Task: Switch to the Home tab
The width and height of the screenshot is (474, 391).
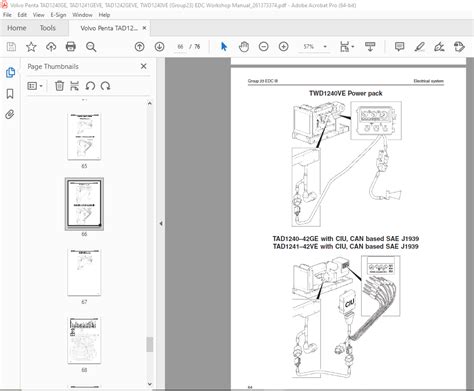Action: tap(17, 28)
